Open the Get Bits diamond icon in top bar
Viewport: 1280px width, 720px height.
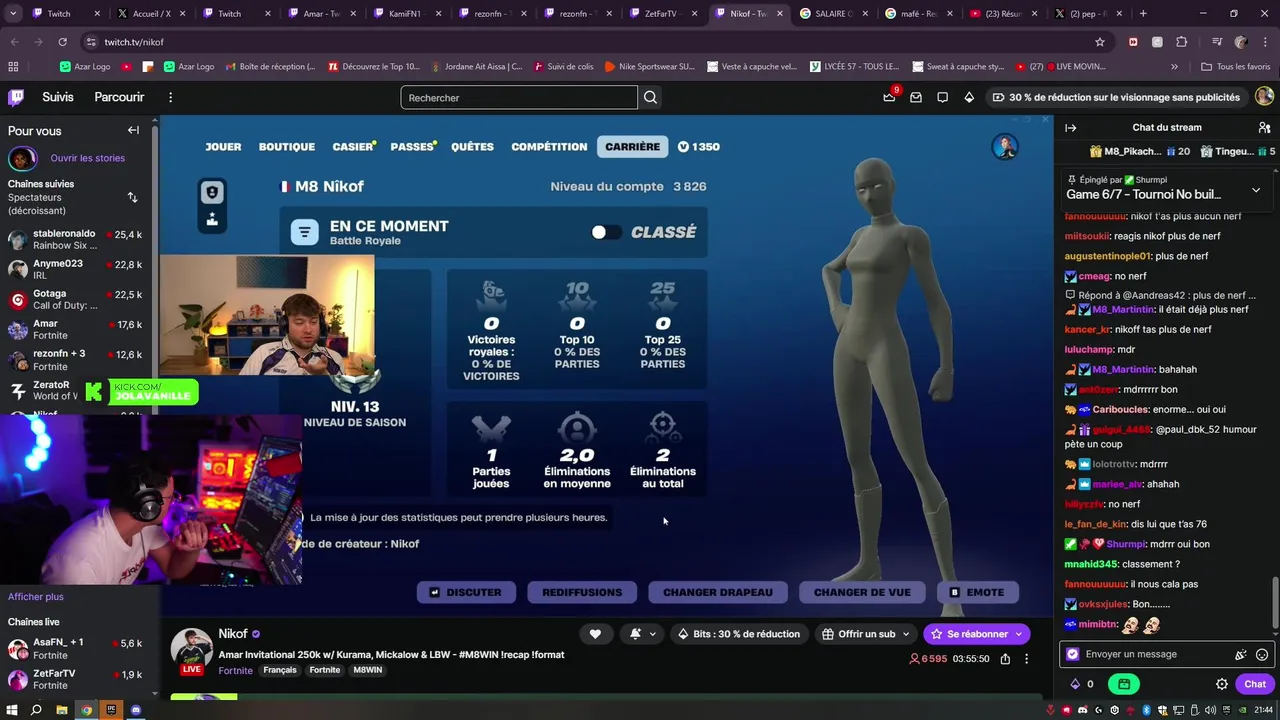[x=969, y=97]
